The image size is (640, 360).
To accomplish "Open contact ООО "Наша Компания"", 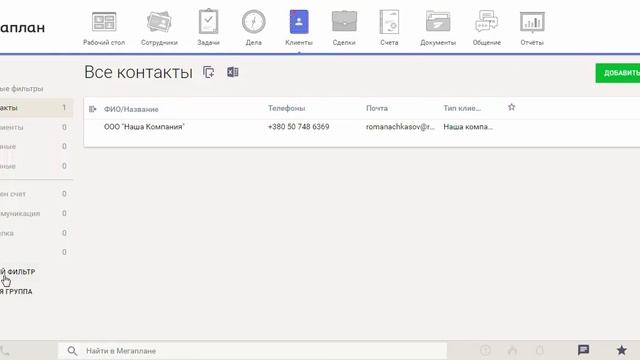I will point(144,127).
